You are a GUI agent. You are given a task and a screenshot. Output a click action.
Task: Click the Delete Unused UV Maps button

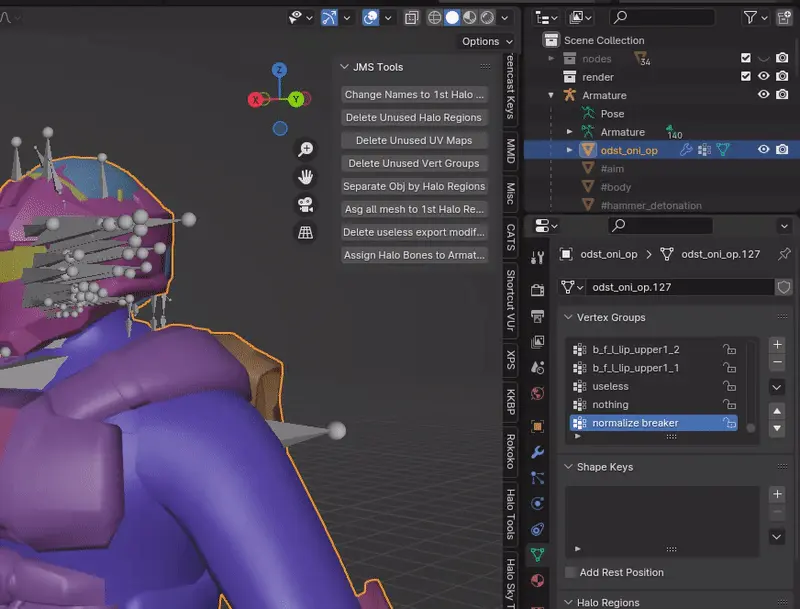tap(414, 140)
